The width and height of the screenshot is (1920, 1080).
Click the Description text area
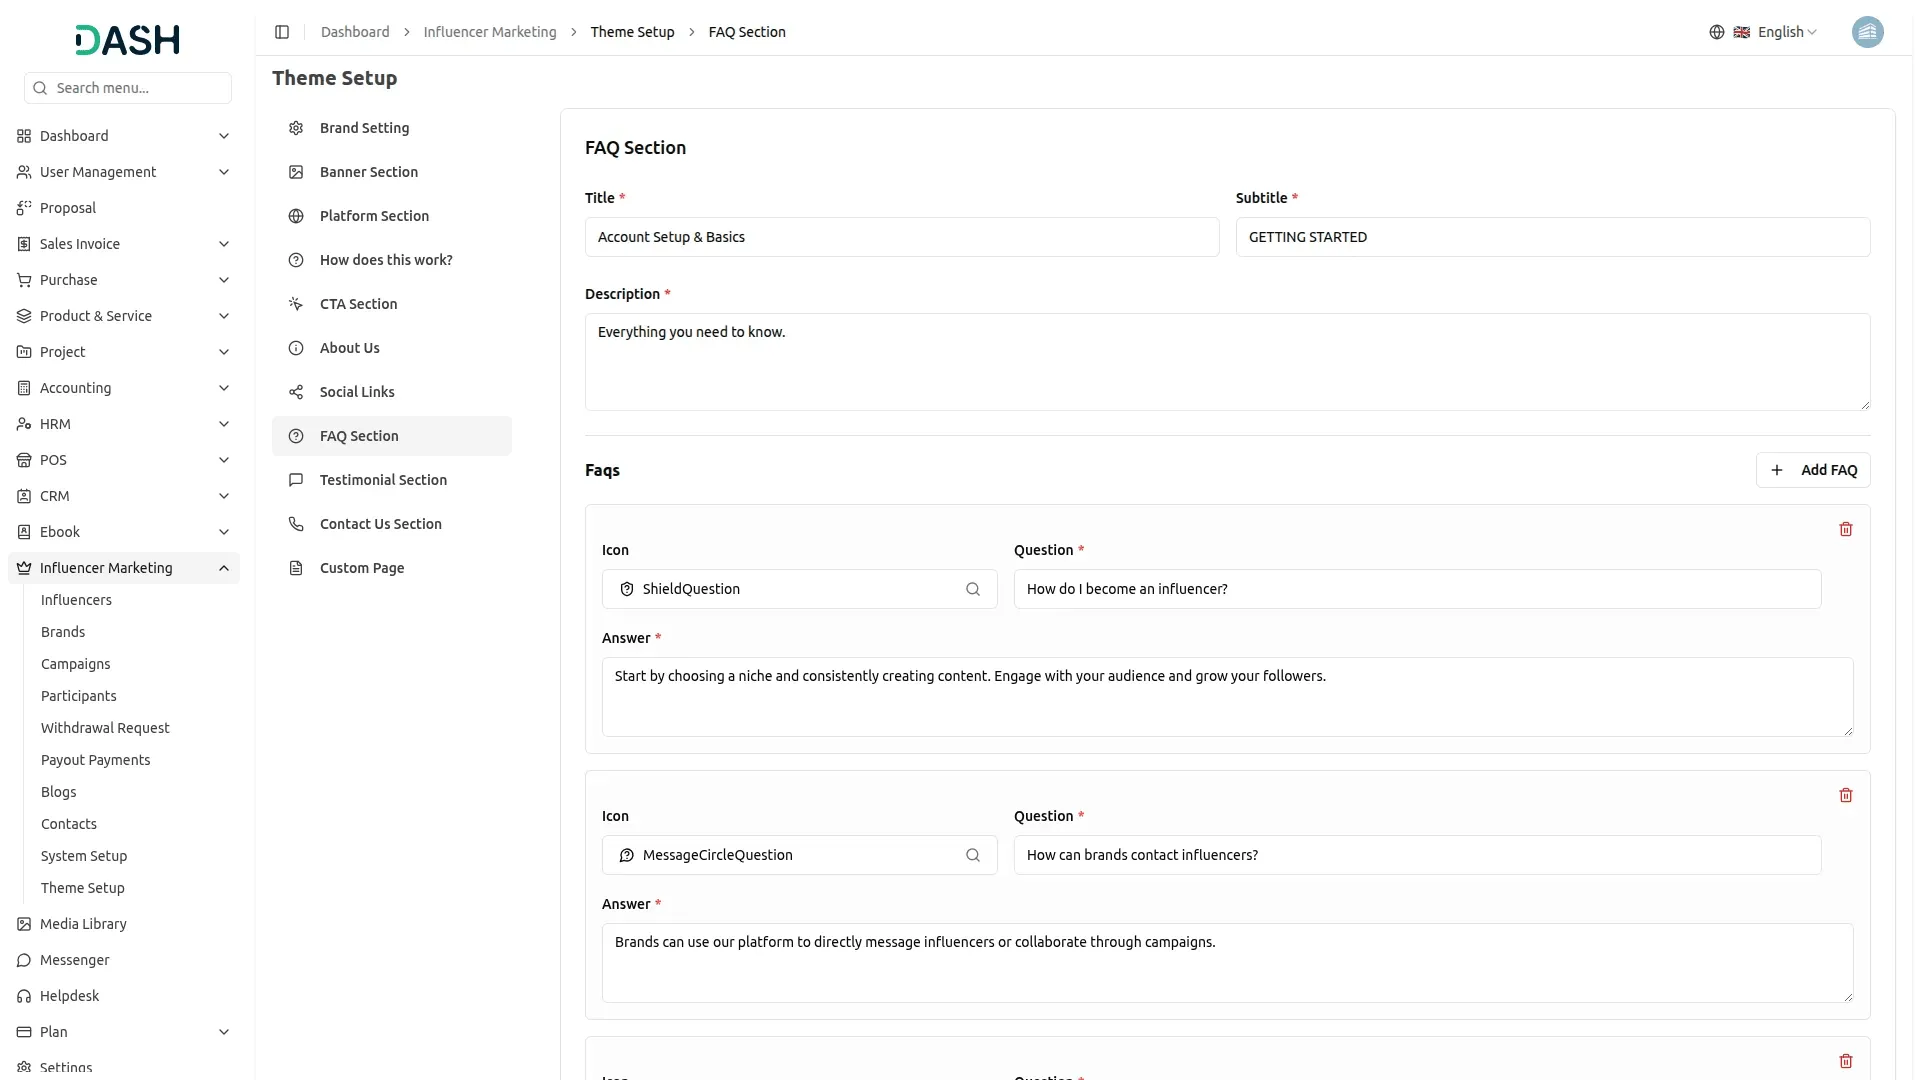click(x=1227, y=362)
